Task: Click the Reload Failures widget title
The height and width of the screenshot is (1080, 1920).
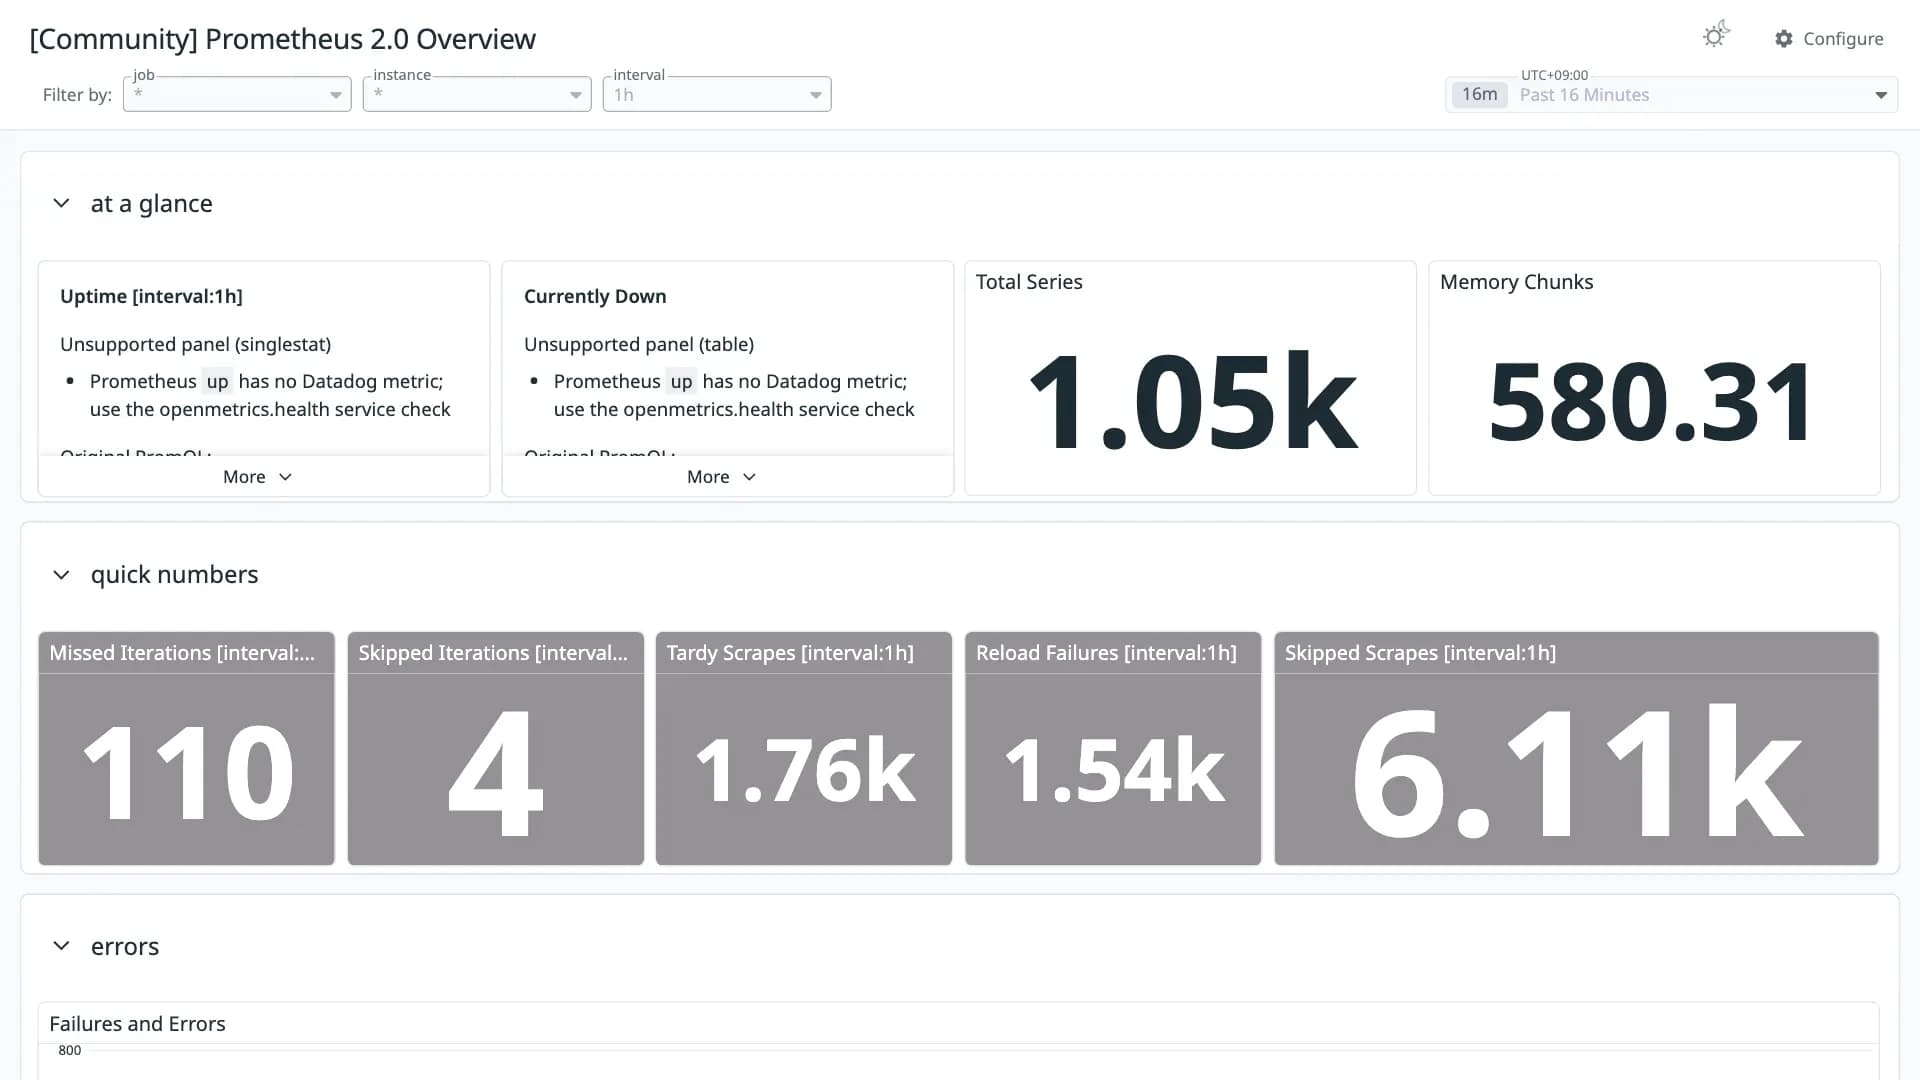Action: pos(1106,653)
